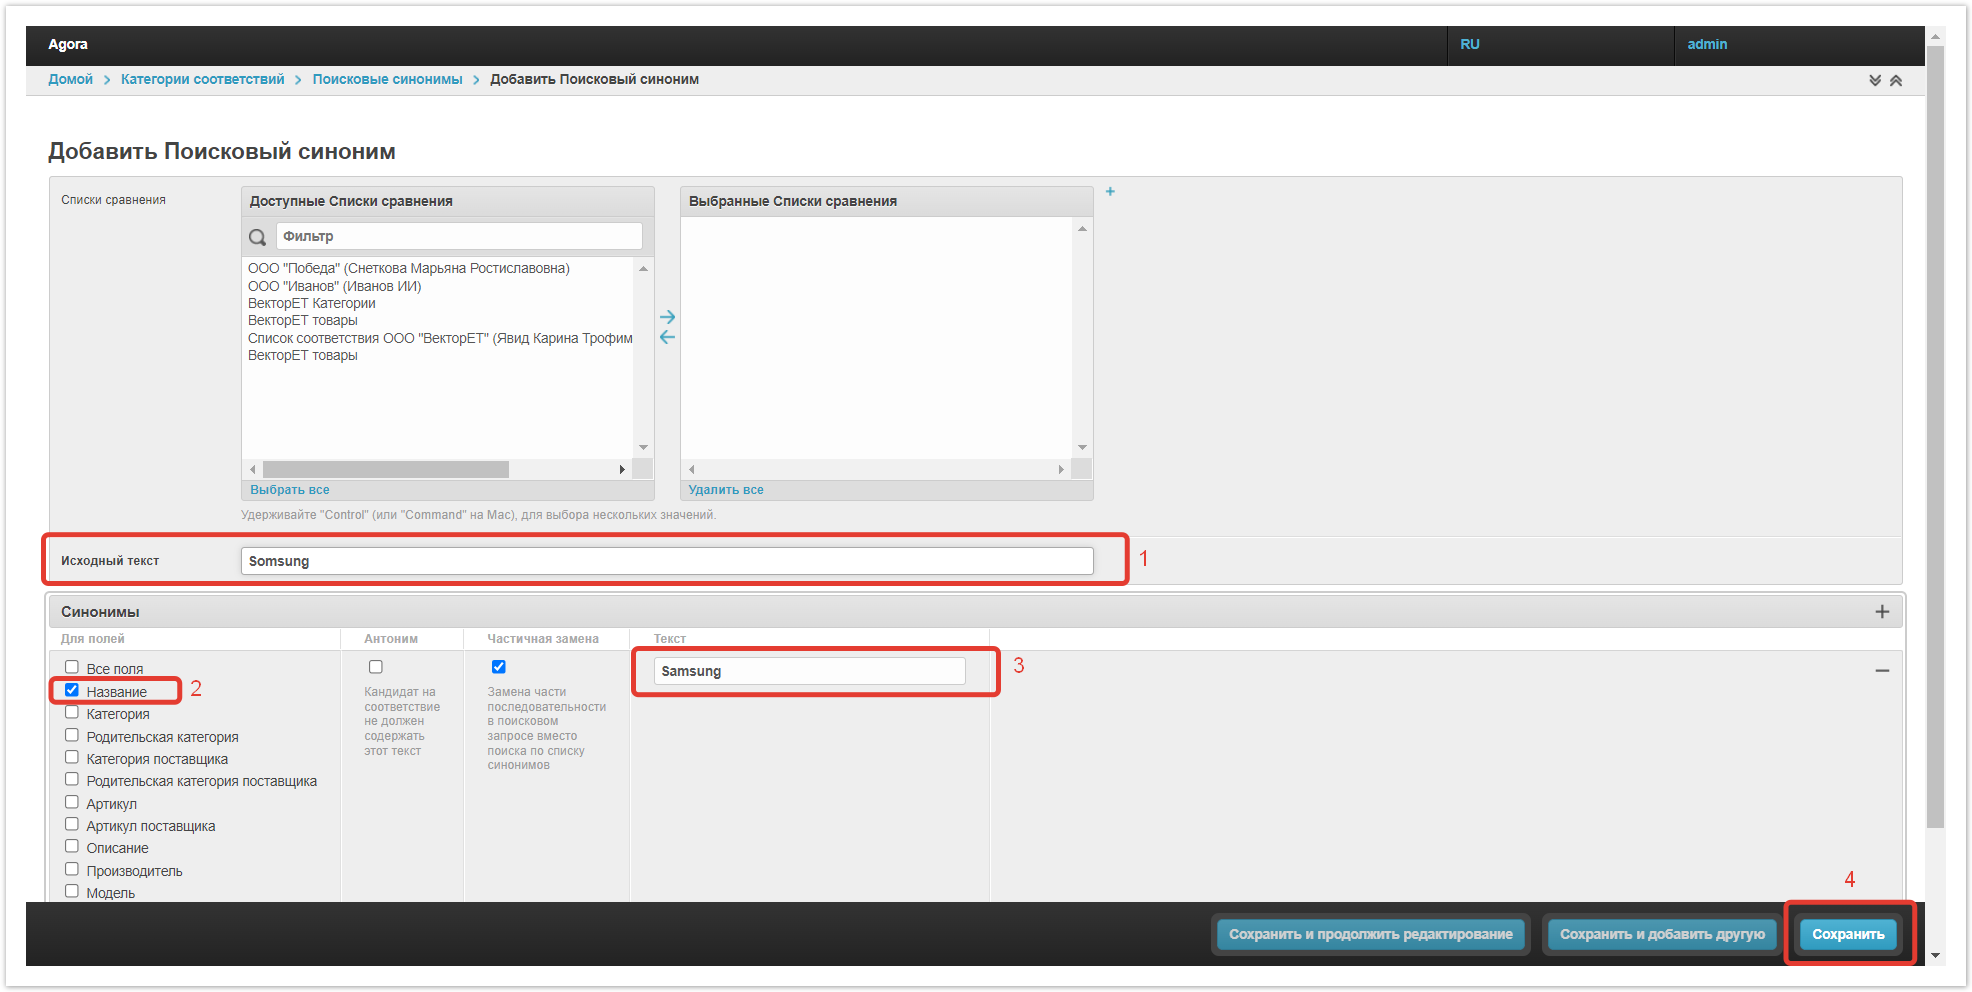1972x992 pixels.
Task: Remove the Samsung synonym row with minus icon
Action: click(1881, 671)
